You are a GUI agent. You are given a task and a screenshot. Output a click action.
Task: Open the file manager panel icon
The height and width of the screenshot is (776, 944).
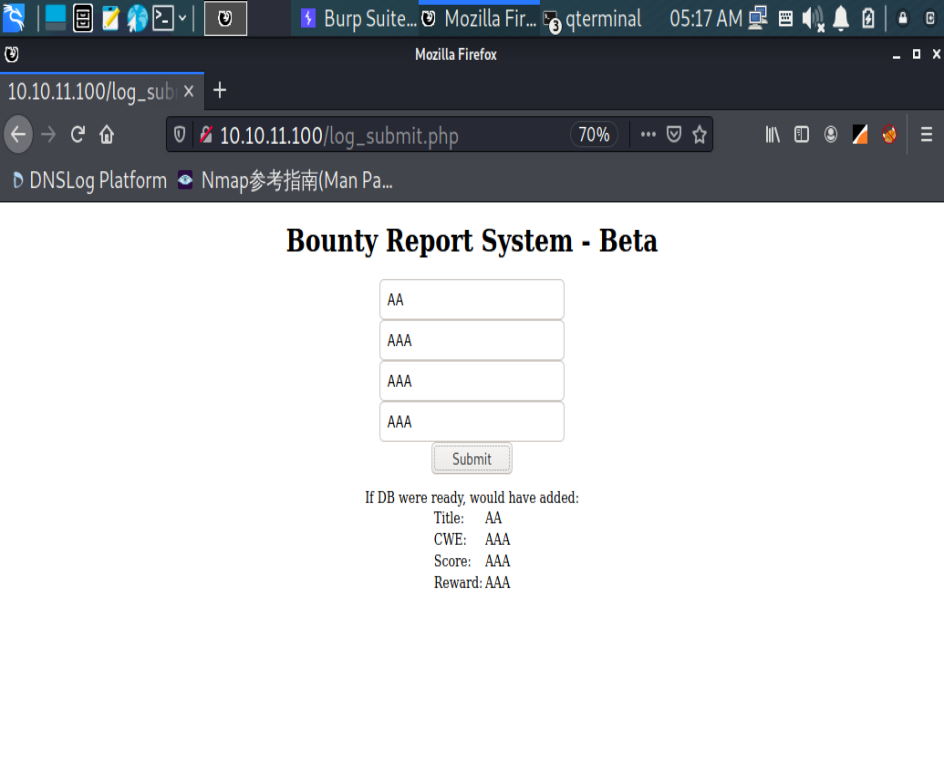coord(83,18)
